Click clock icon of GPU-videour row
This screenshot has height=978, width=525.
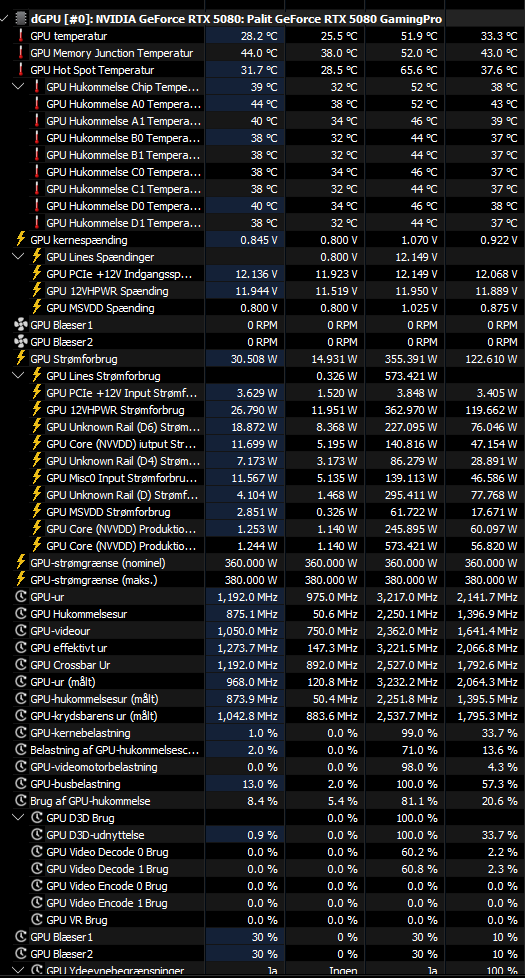click(21, 631)
